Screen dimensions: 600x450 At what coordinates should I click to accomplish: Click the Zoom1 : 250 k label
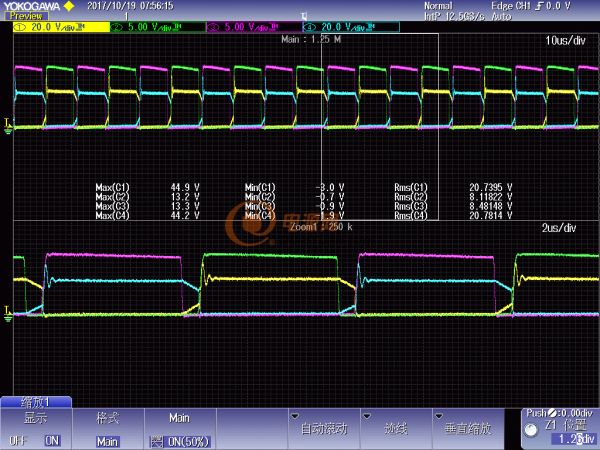pyautogui.click(x=321, y=227)
